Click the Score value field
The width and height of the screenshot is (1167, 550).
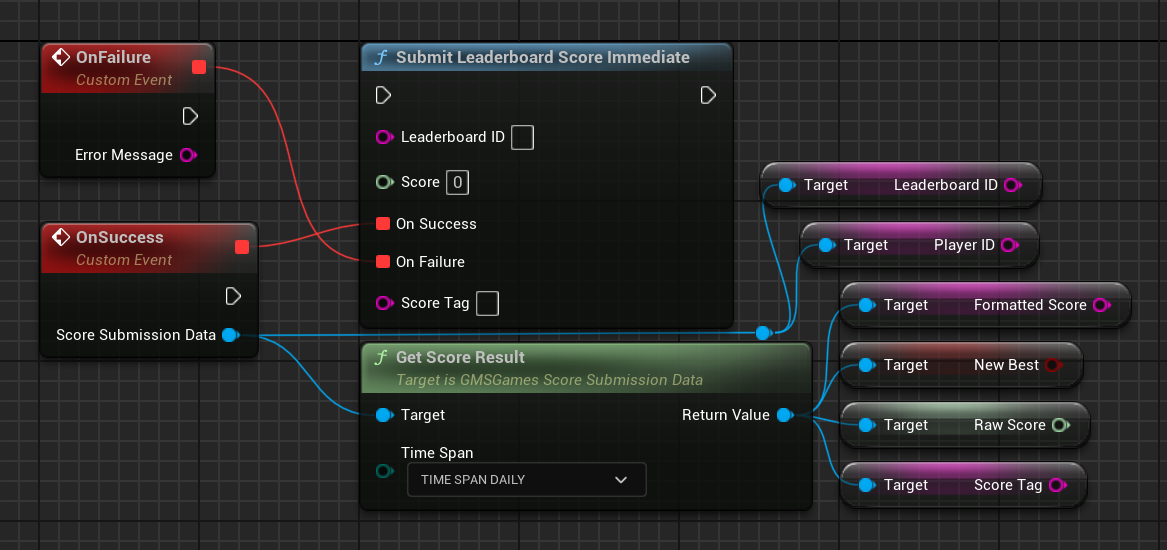(x=457, y=182)
